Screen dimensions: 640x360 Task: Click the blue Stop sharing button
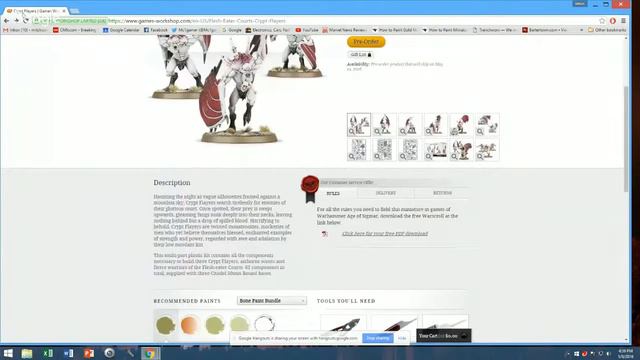tap(378, 338)
